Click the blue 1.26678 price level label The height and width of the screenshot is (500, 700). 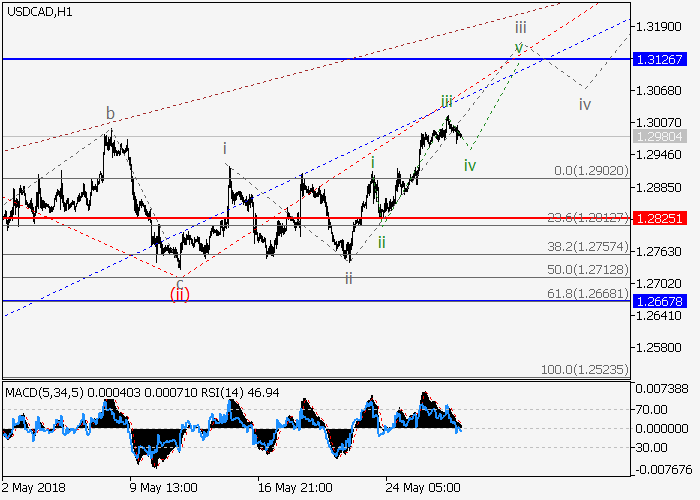coord(659,300)
